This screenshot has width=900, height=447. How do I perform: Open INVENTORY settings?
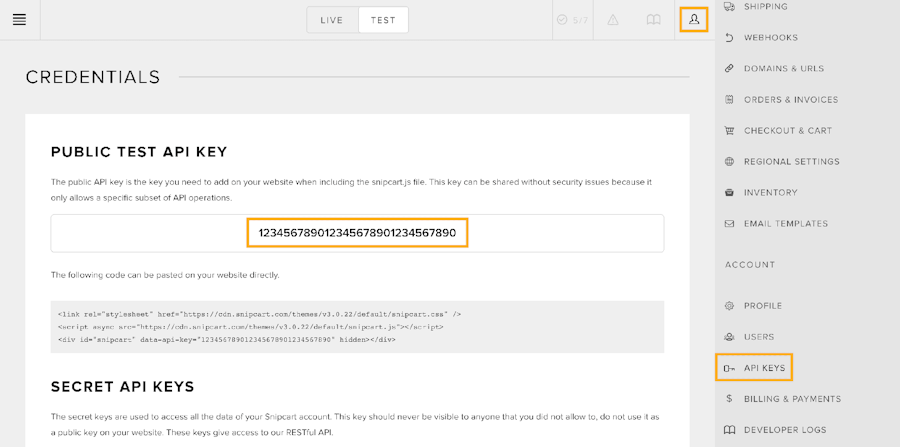pos(770,192)
